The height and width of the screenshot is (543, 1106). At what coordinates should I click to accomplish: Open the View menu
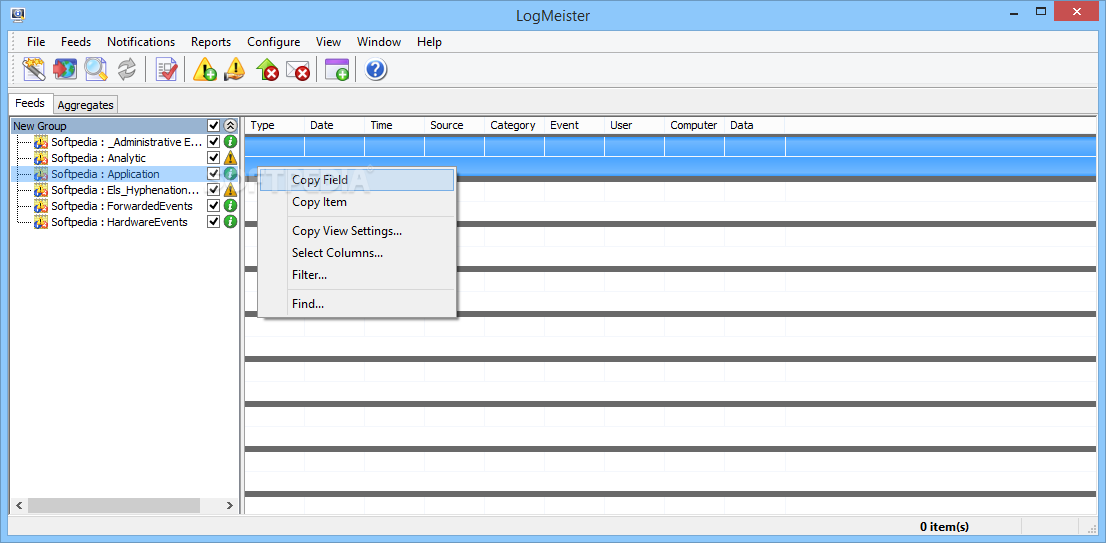coord(329,42)
